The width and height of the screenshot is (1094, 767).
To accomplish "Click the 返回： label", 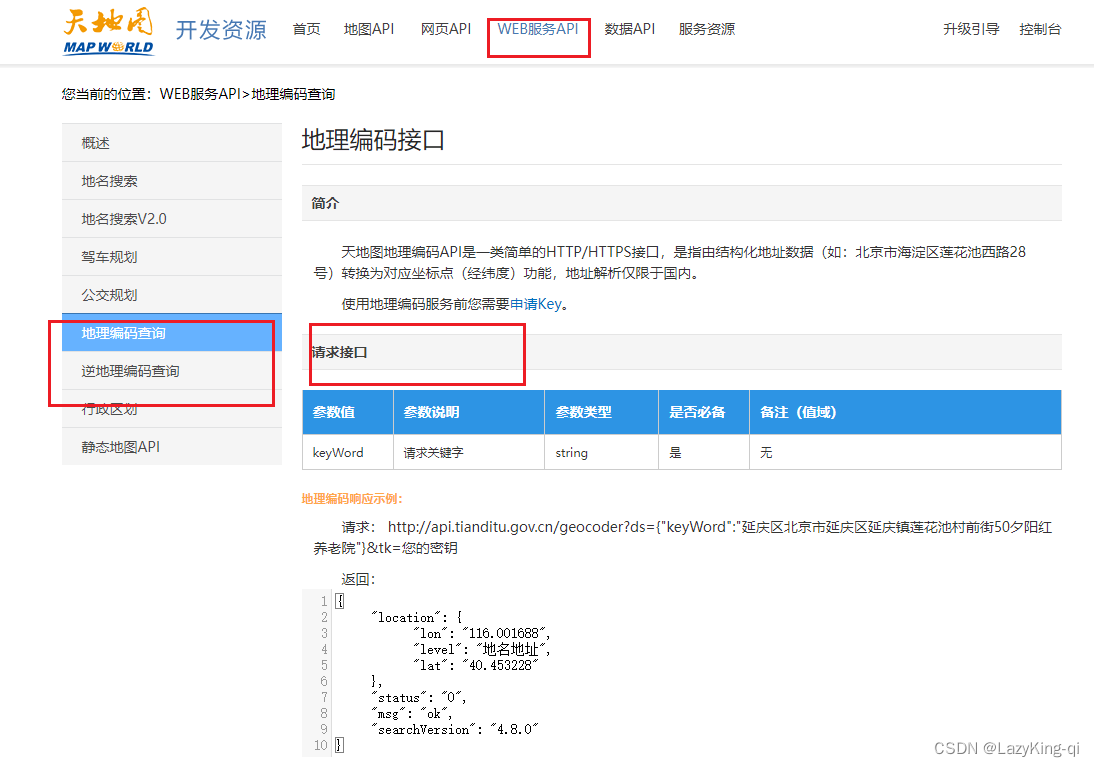I will tap(359, 579).
